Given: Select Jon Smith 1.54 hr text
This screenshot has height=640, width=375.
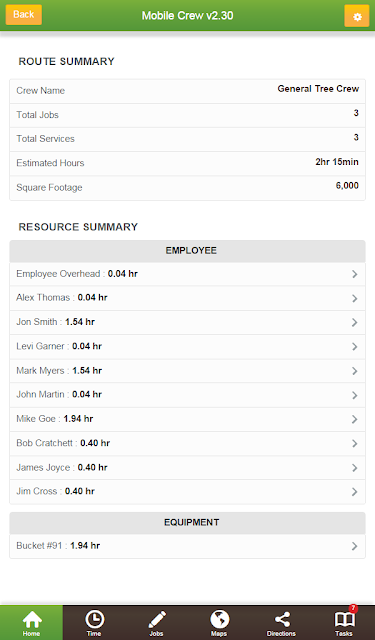Looking at the screenshot, I should point(55,322).
